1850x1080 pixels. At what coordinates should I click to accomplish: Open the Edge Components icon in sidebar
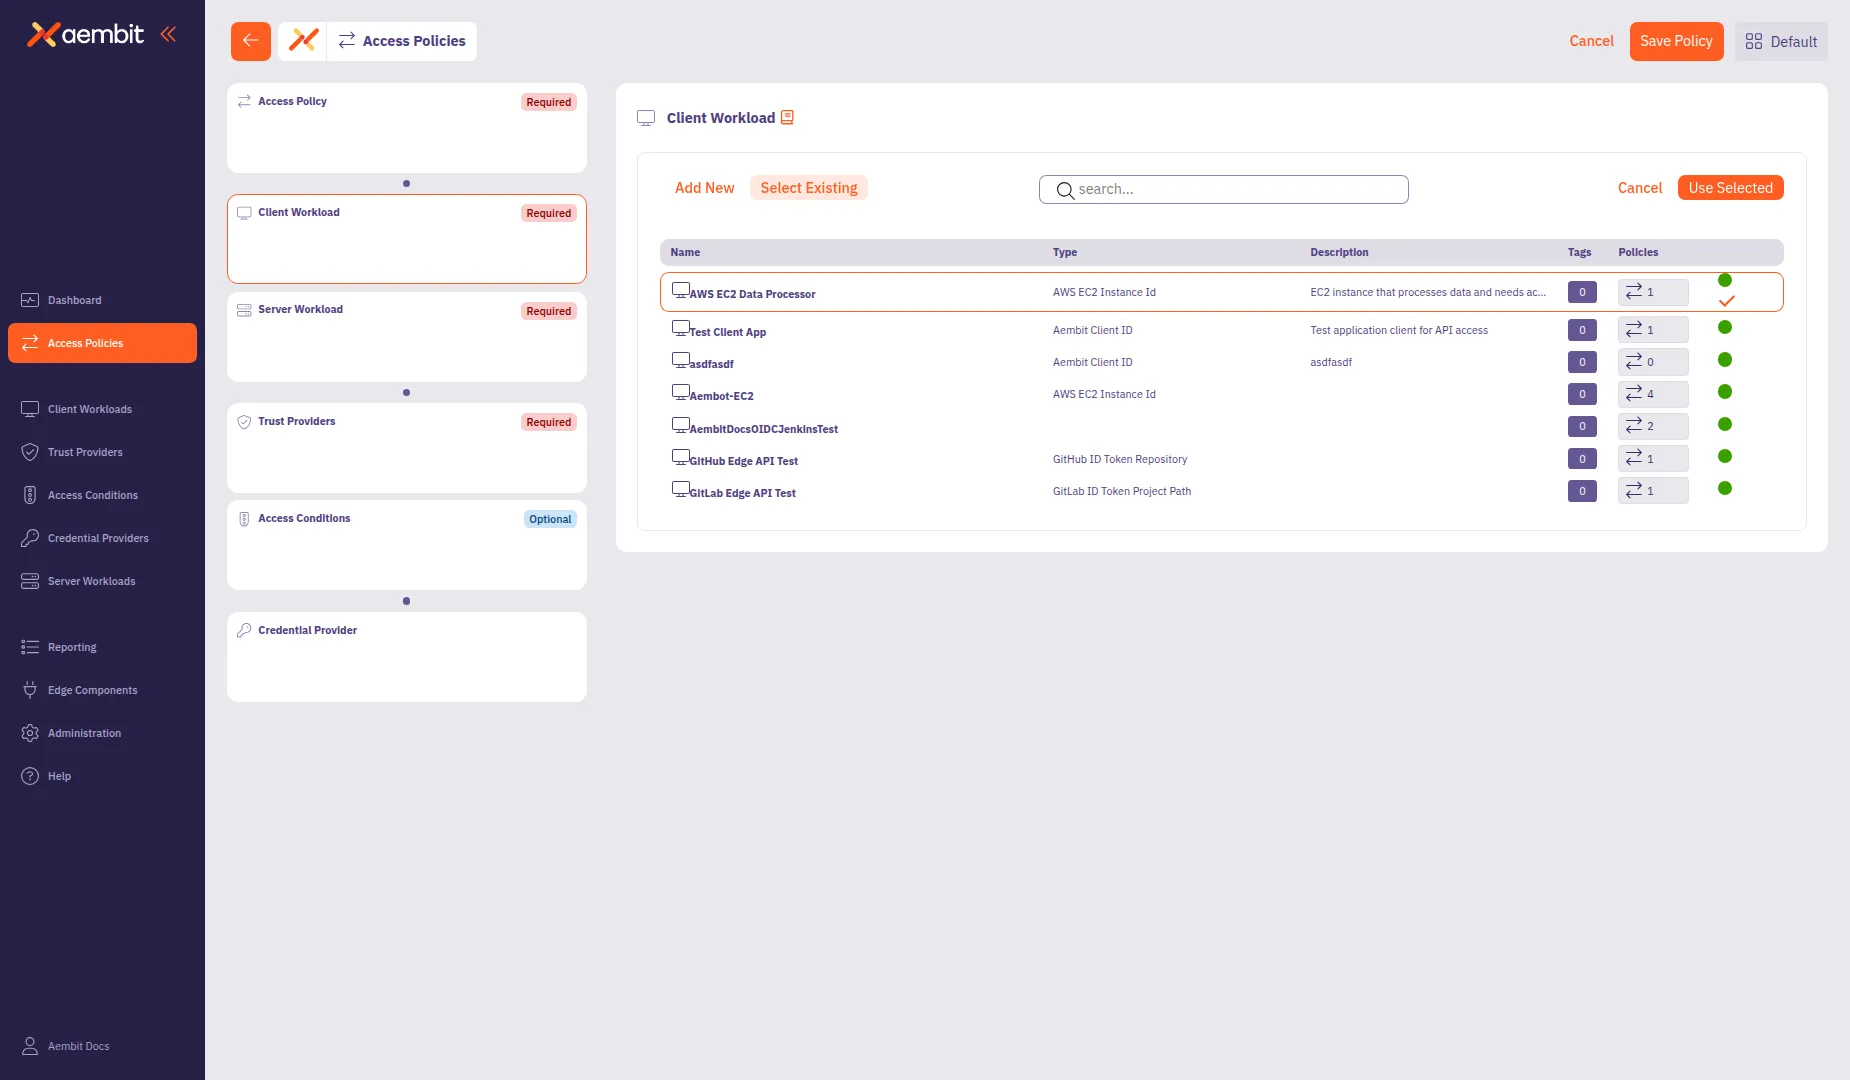29,689
